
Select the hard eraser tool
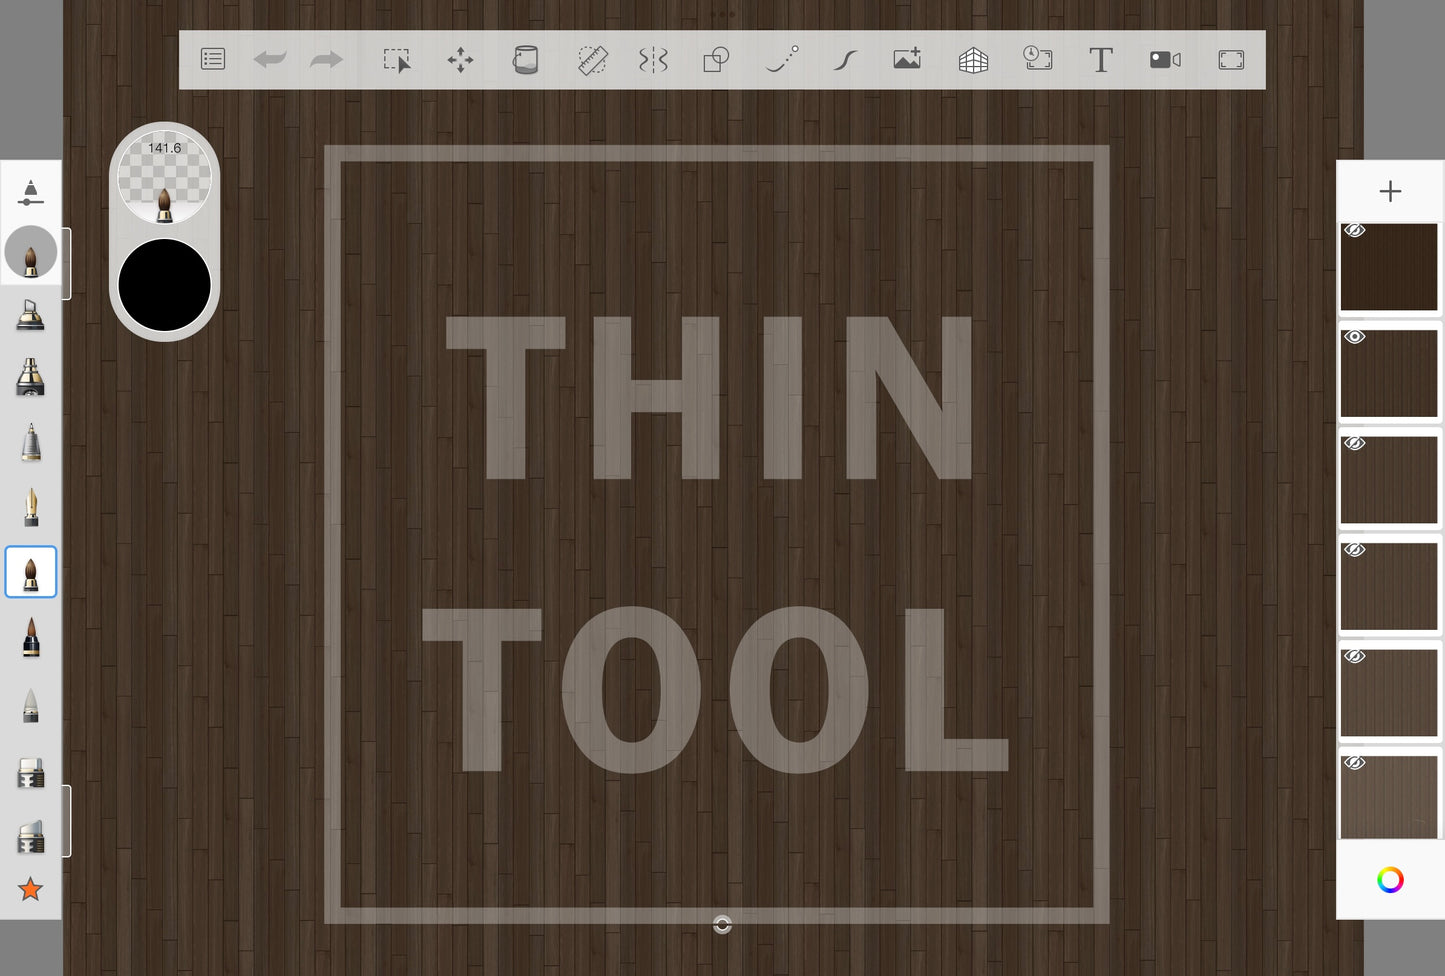pos(31,773)
